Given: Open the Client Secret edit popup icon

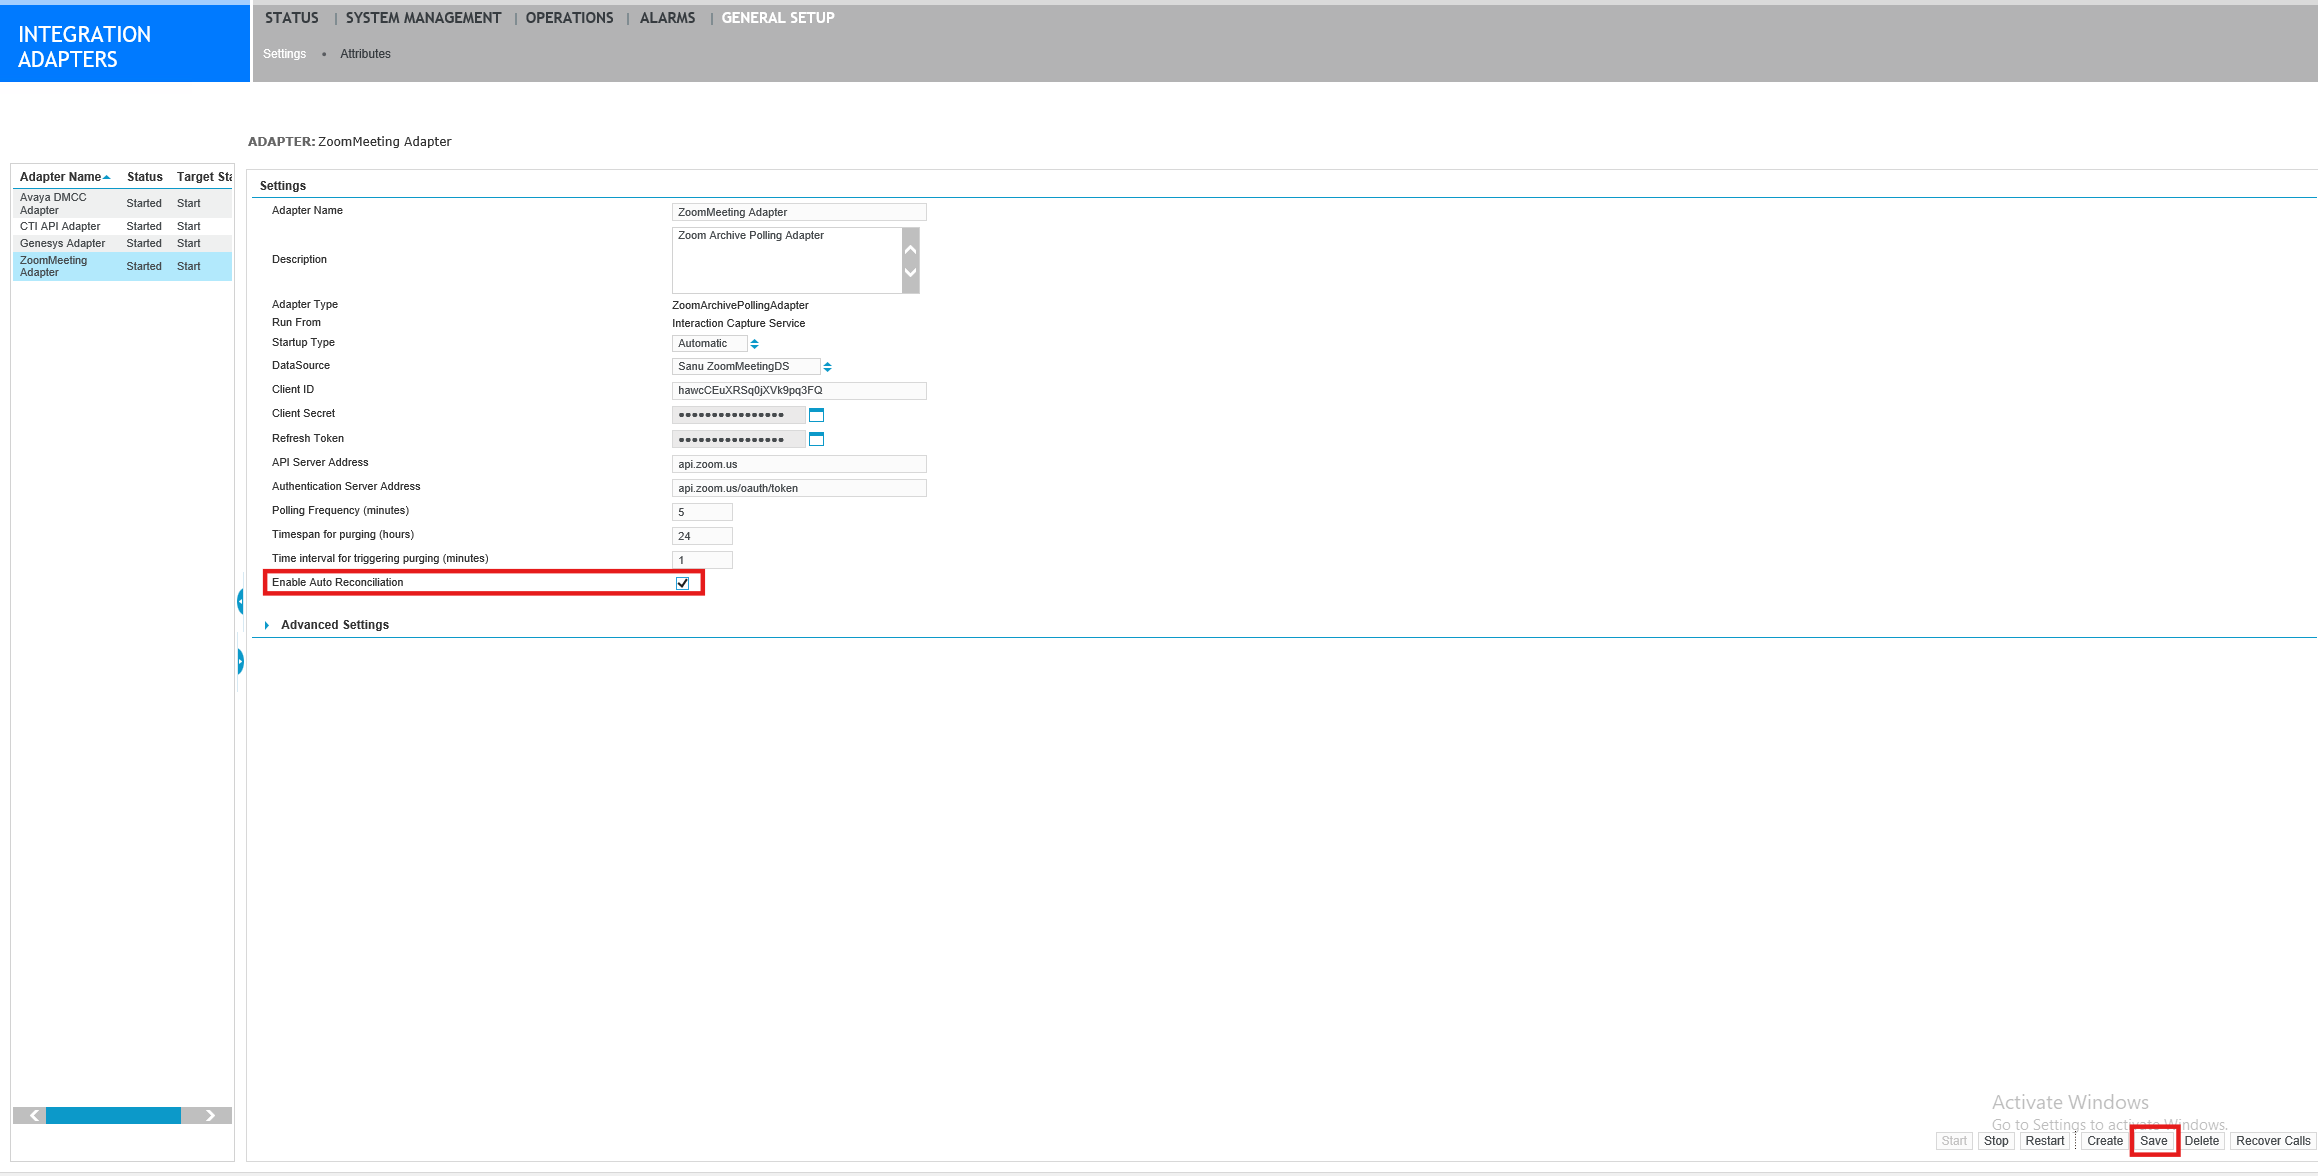Looking at the screenshot, I should (x=816, y=415).
